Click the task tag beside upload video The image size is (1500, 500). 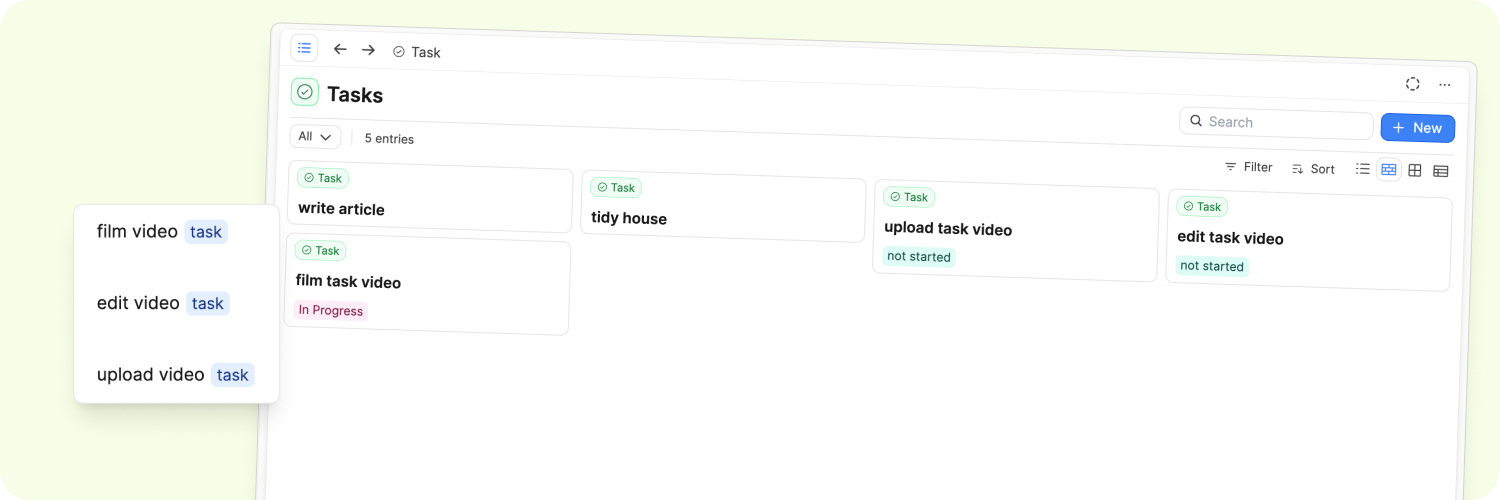[x=233, y=375]
